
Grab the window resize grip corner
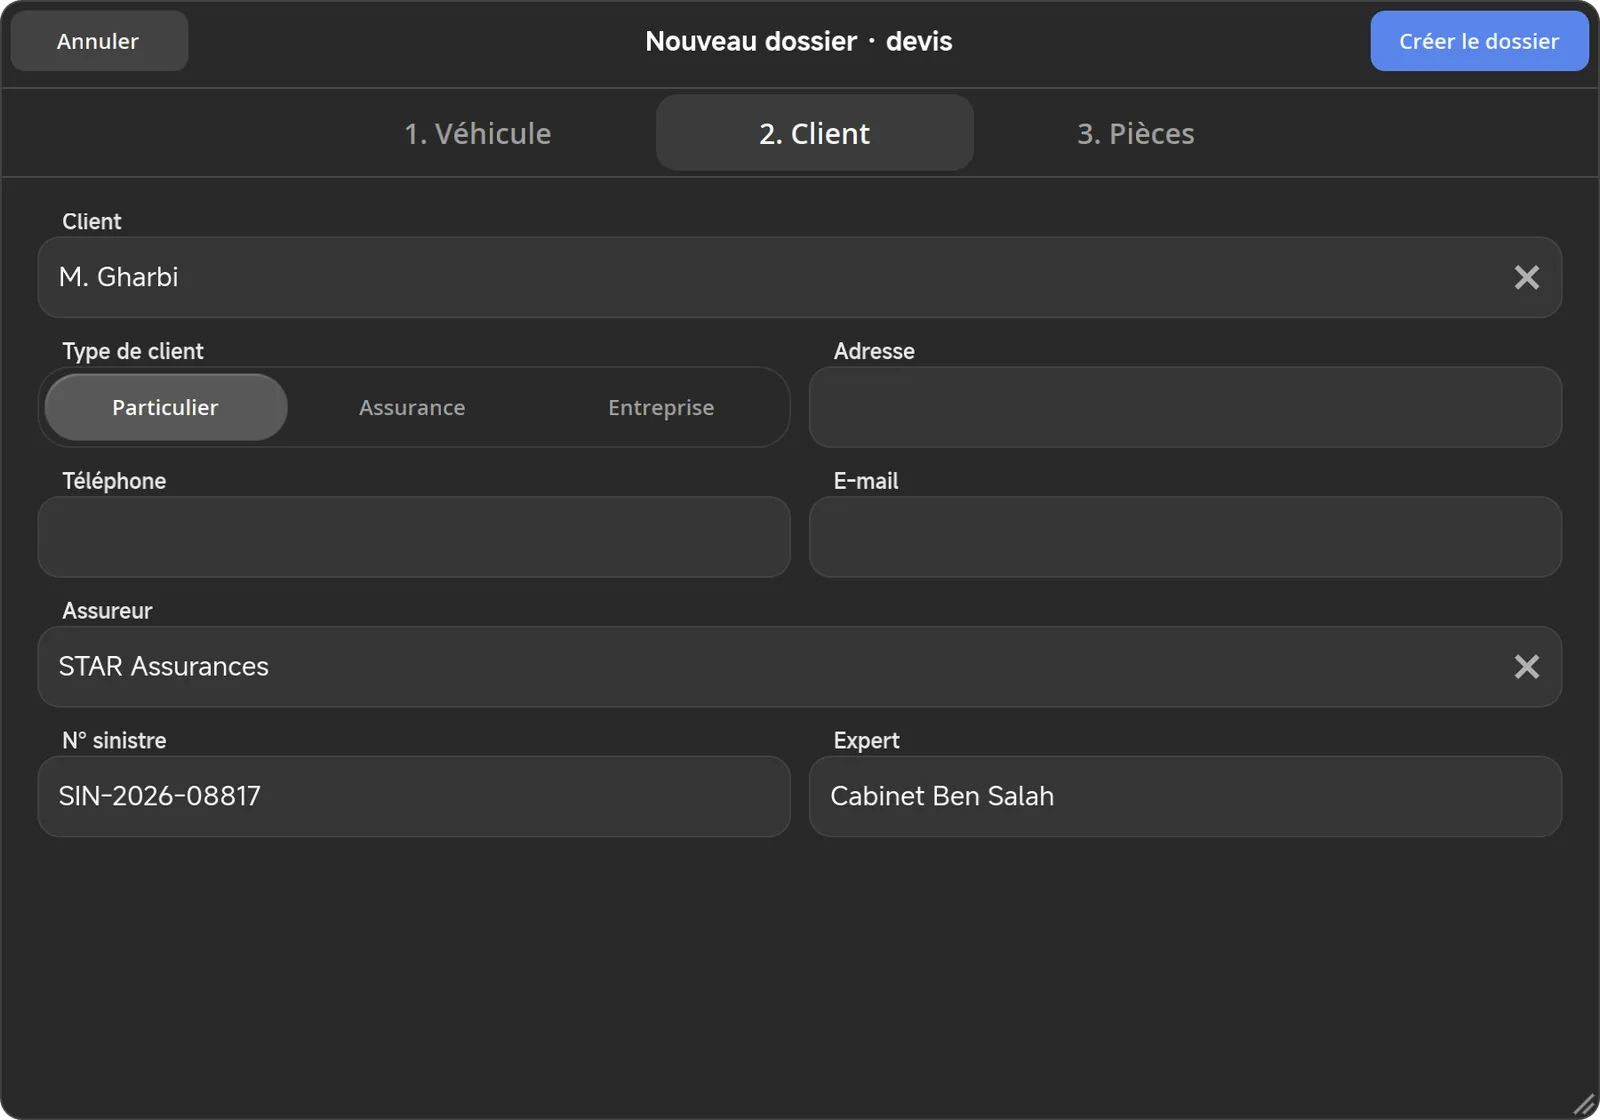coord(1585,1105)
